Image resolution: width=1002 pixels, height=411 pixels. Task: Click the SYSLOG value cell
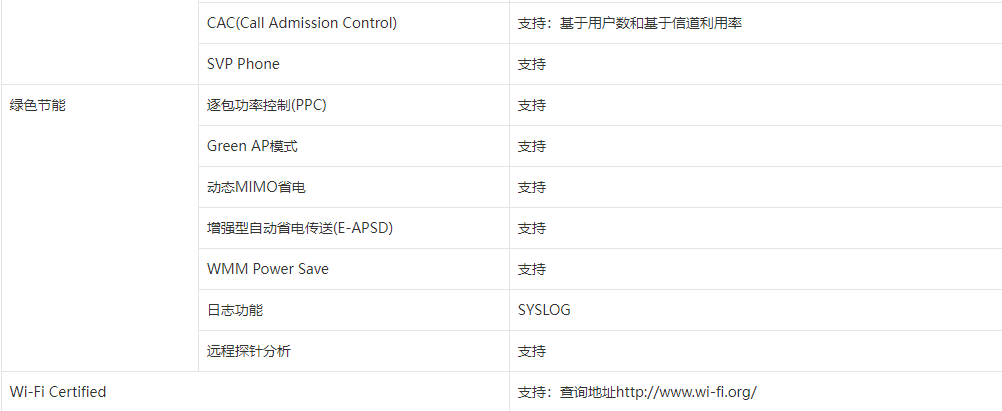[x=755, y=310]
